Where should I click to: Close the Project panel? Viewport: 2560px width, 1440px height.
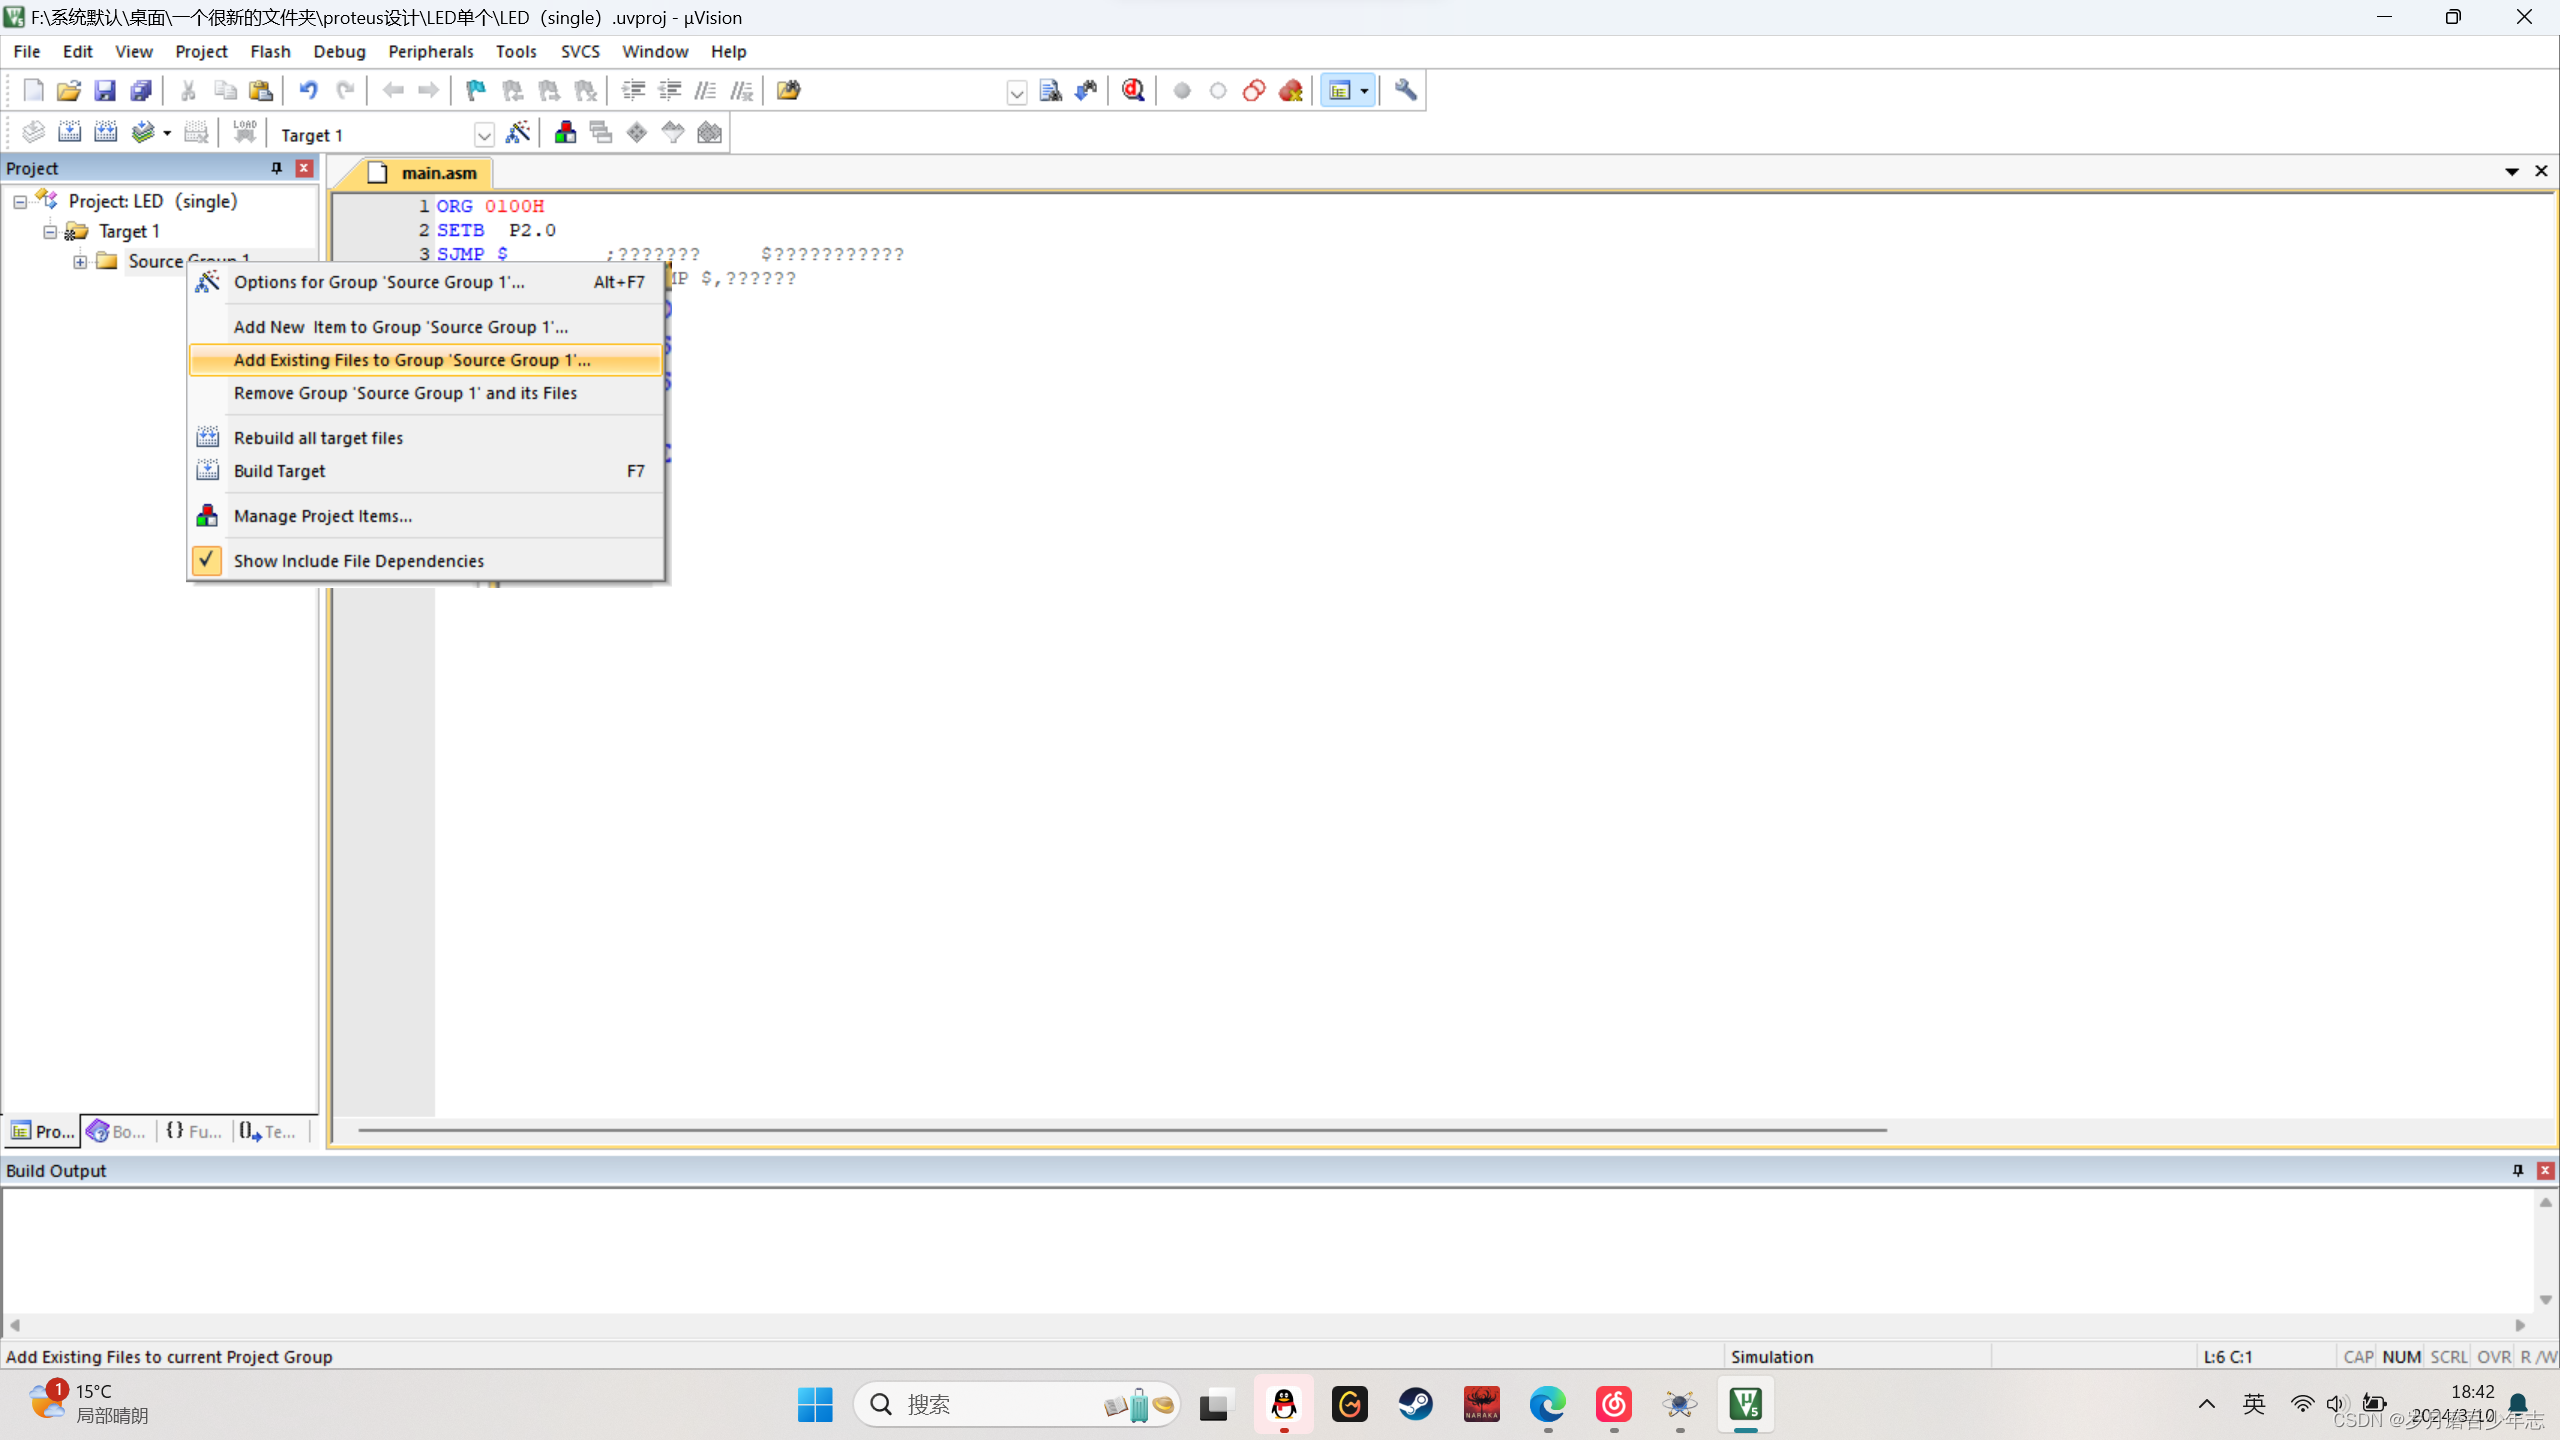304,168
